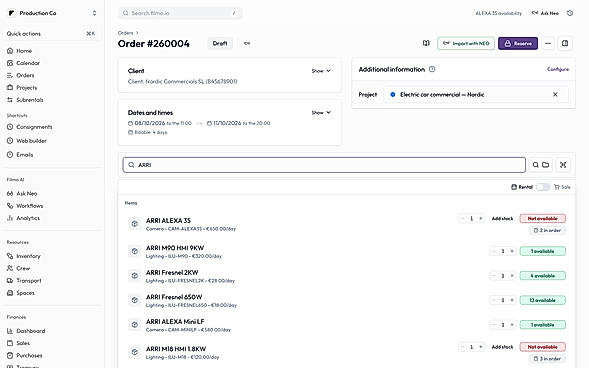Open the folder browse icon

545,165
